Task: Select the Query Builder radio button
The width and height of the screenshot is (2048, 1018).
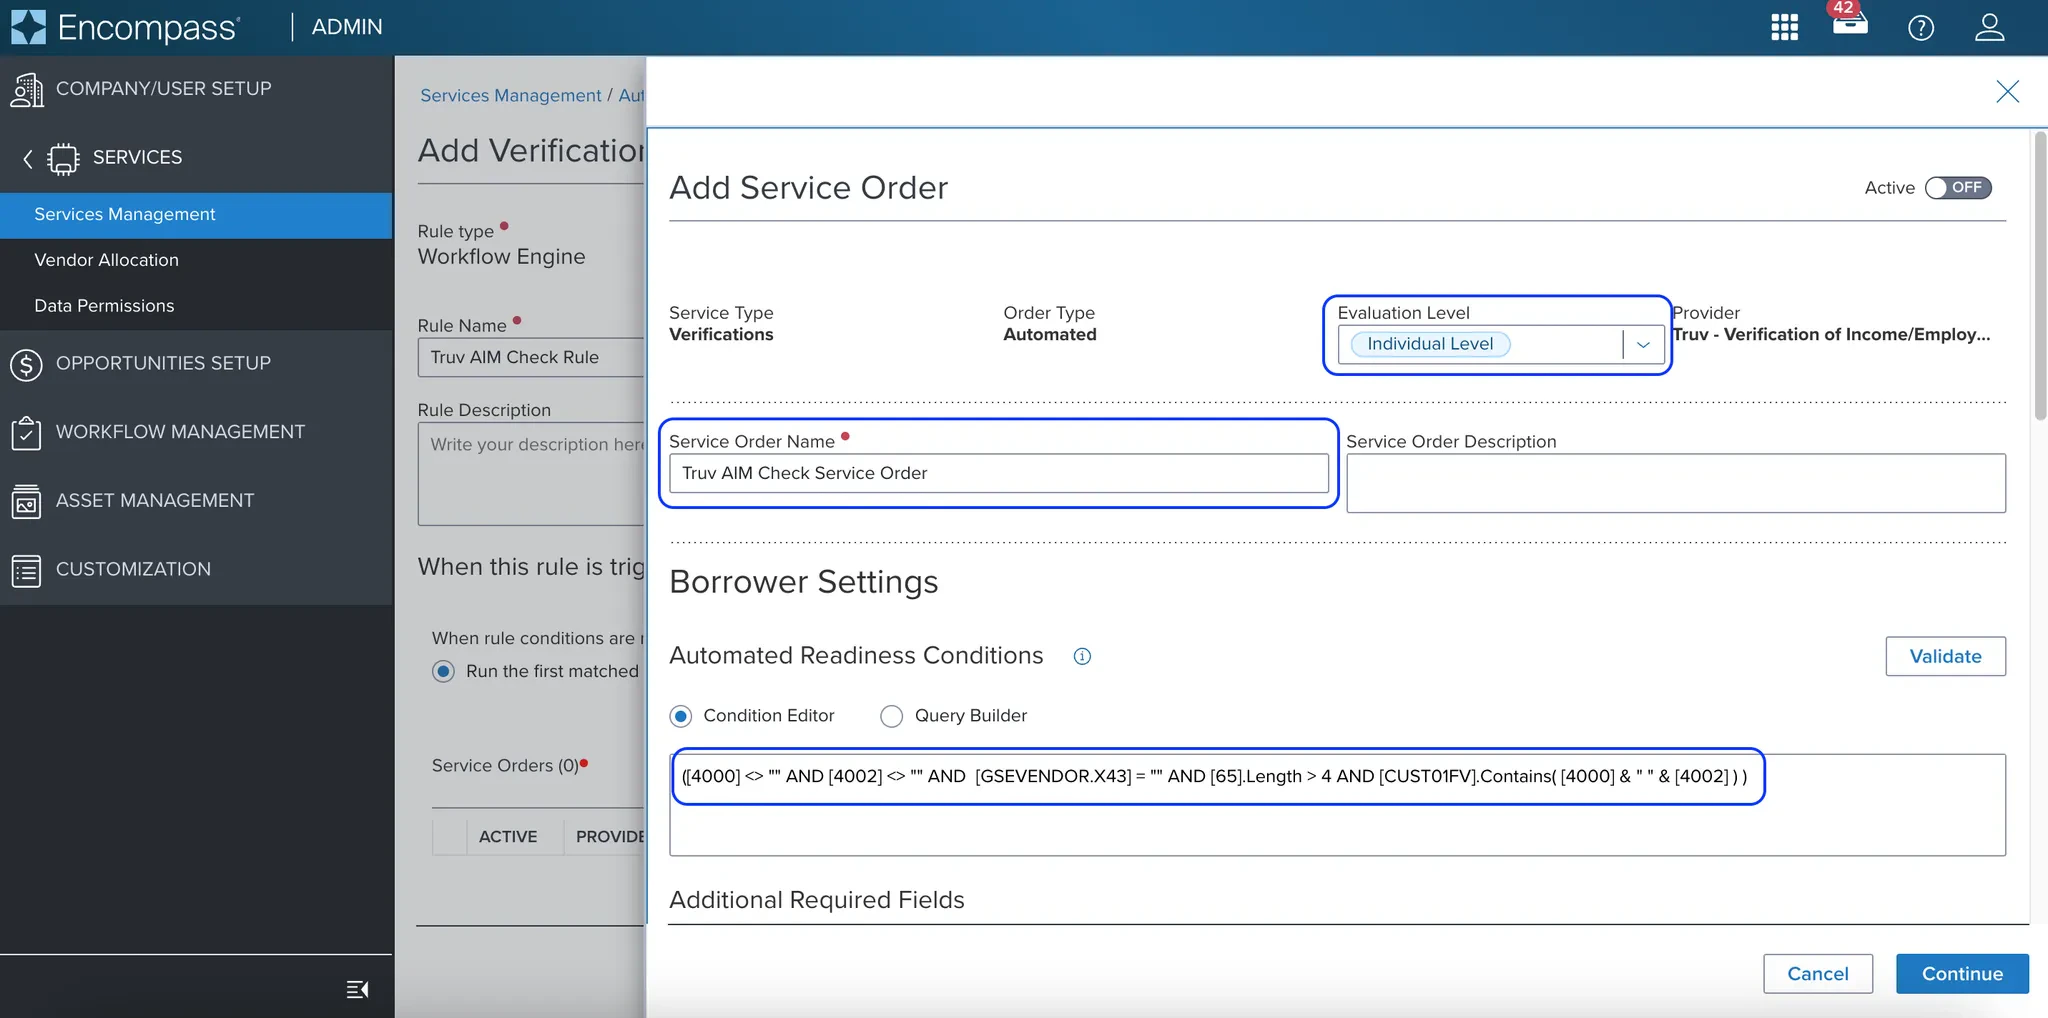Action: 890,716
